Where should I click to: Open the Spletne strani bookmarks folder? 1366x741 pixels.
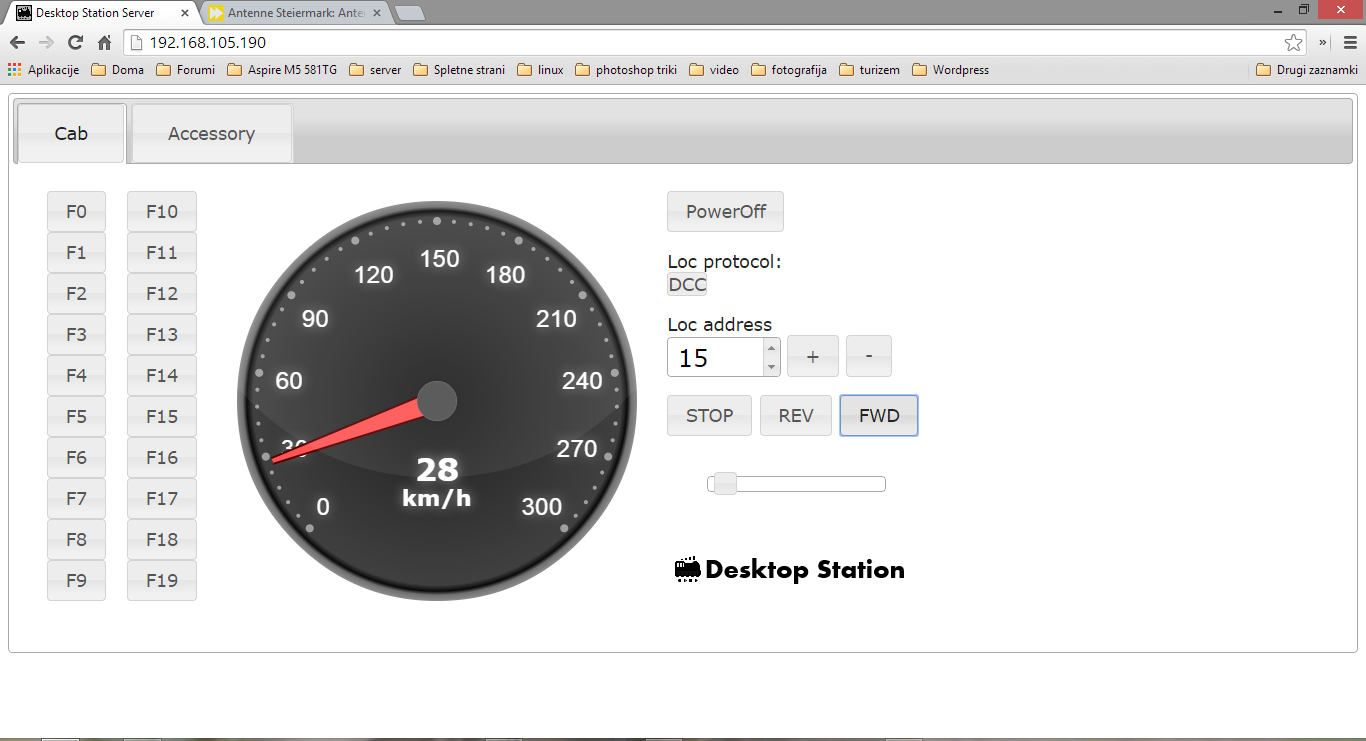[459, 70]
